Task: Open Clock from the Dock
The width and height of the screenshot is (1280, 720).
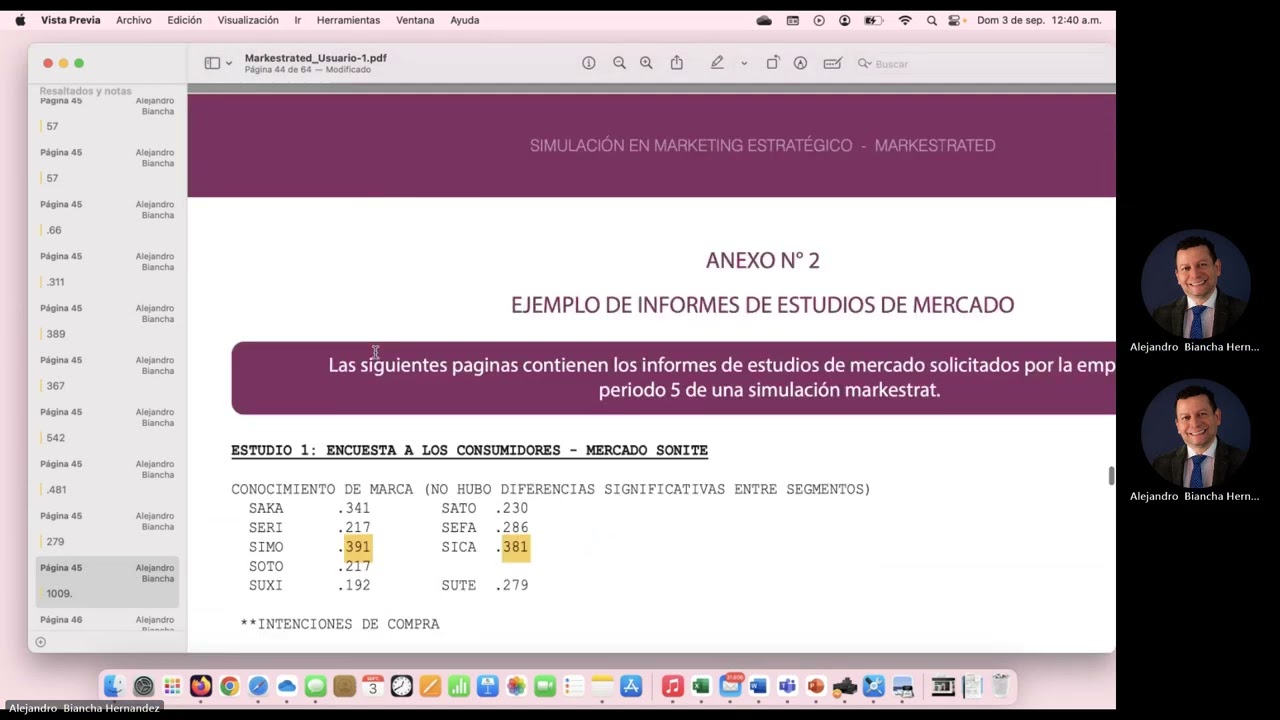Action: pyautogui.click(x=402, y=686)
